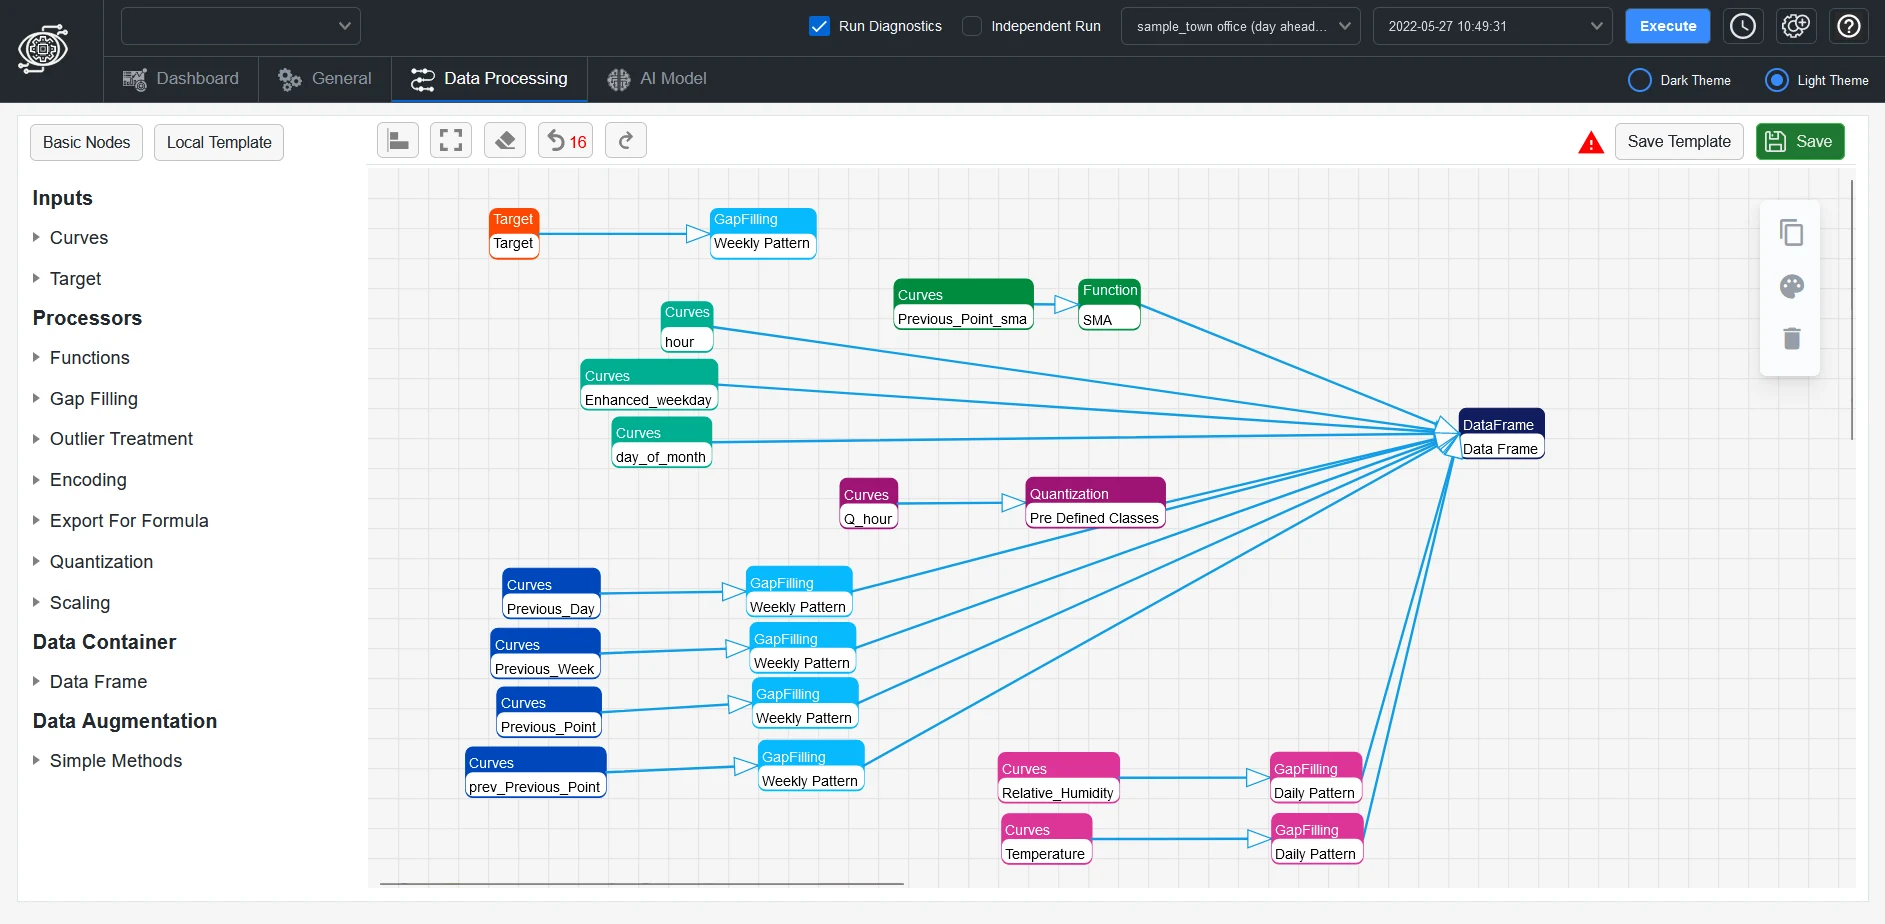Select the Light Theme radio button

1777,80
